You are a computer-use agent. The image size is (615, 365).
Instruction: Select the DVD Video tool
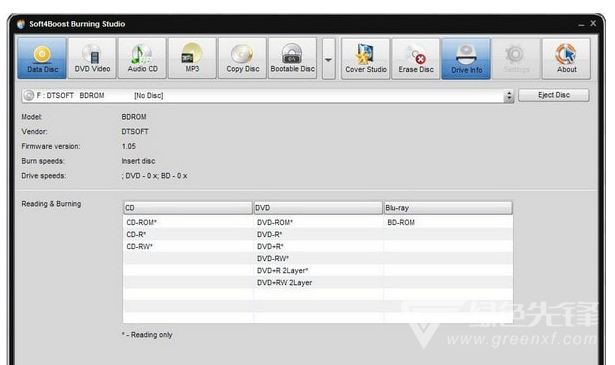(x=92, y=58)
